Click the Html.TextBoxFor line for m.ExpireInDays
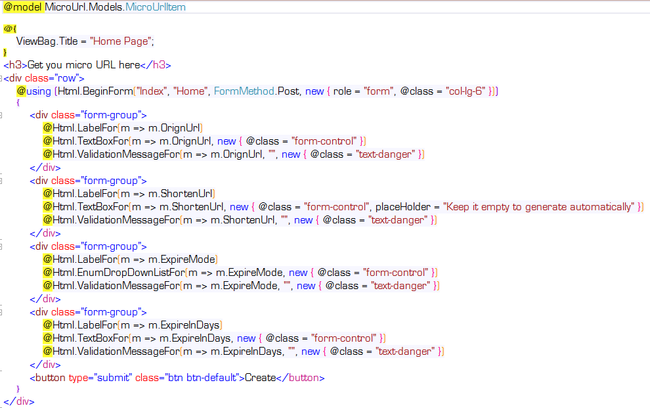 pyautogui.click(x=214, y=338)
